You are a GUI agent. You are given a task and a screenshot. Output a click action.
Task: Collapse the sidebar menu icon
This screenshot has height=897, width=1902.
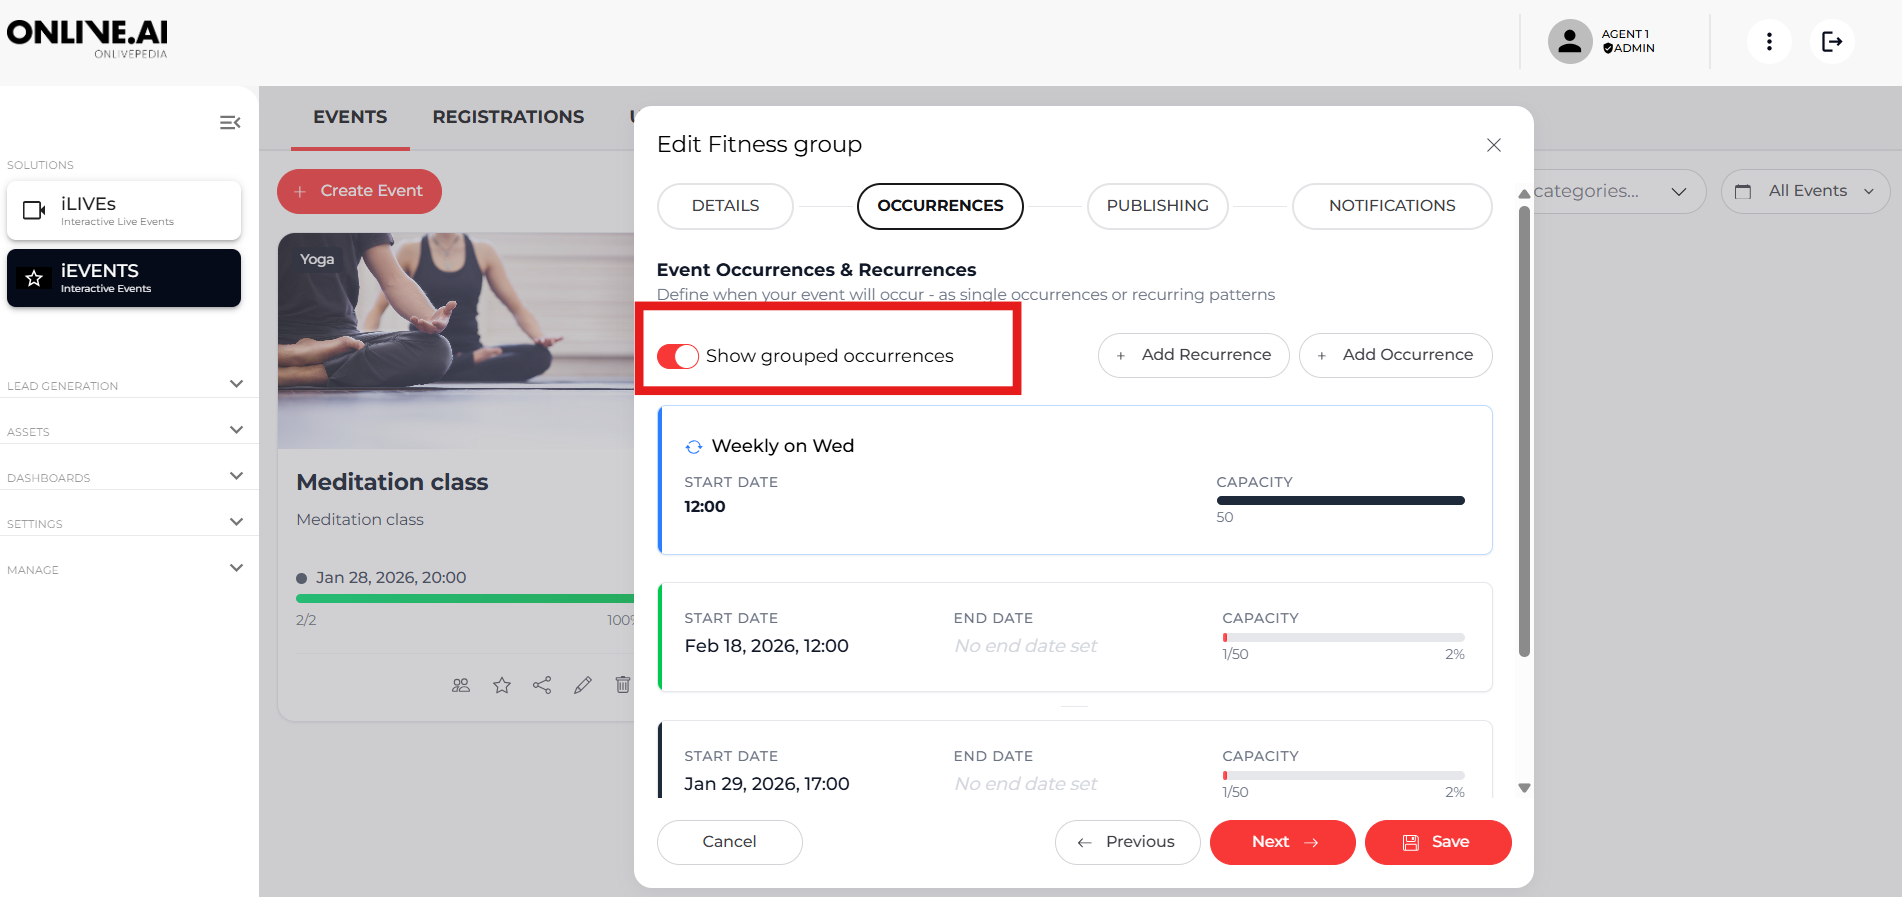click(230, 122)
